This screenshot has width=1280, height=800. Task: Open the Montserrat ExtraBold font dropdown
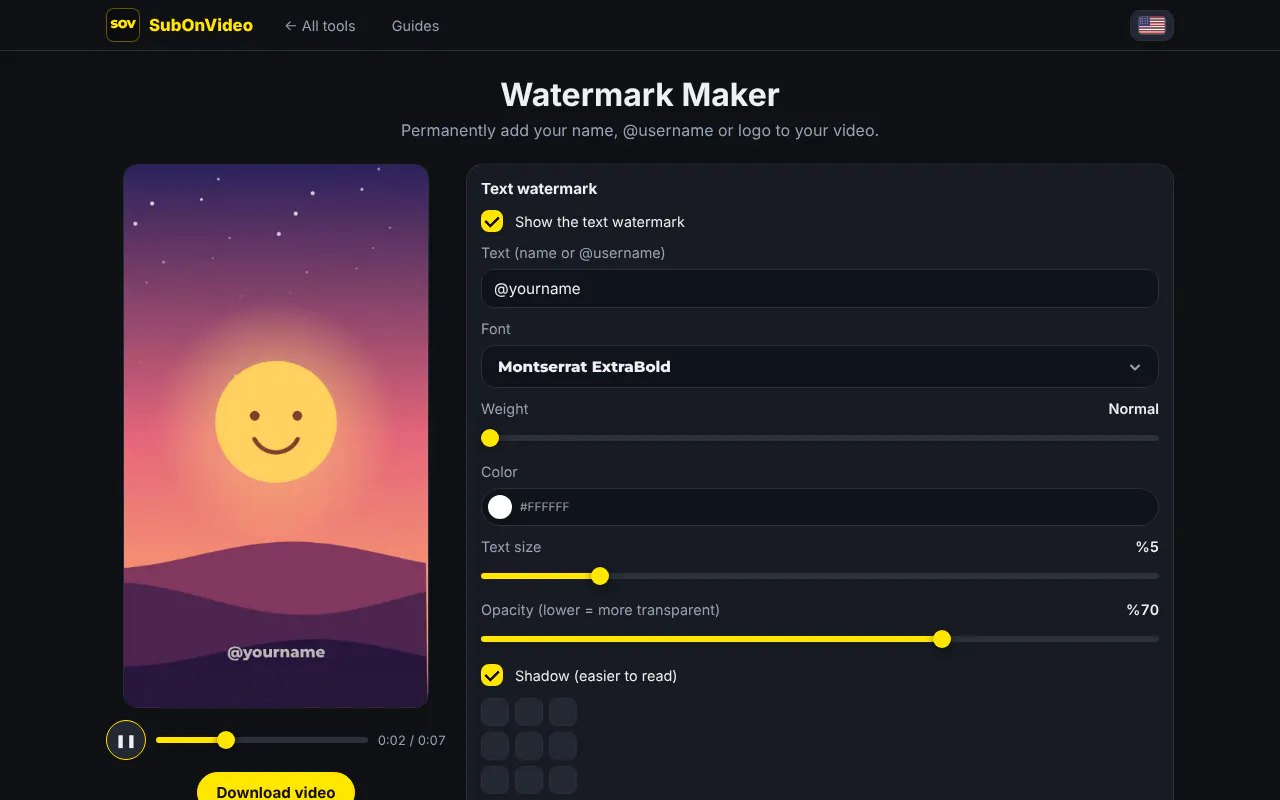click(820, 367)
